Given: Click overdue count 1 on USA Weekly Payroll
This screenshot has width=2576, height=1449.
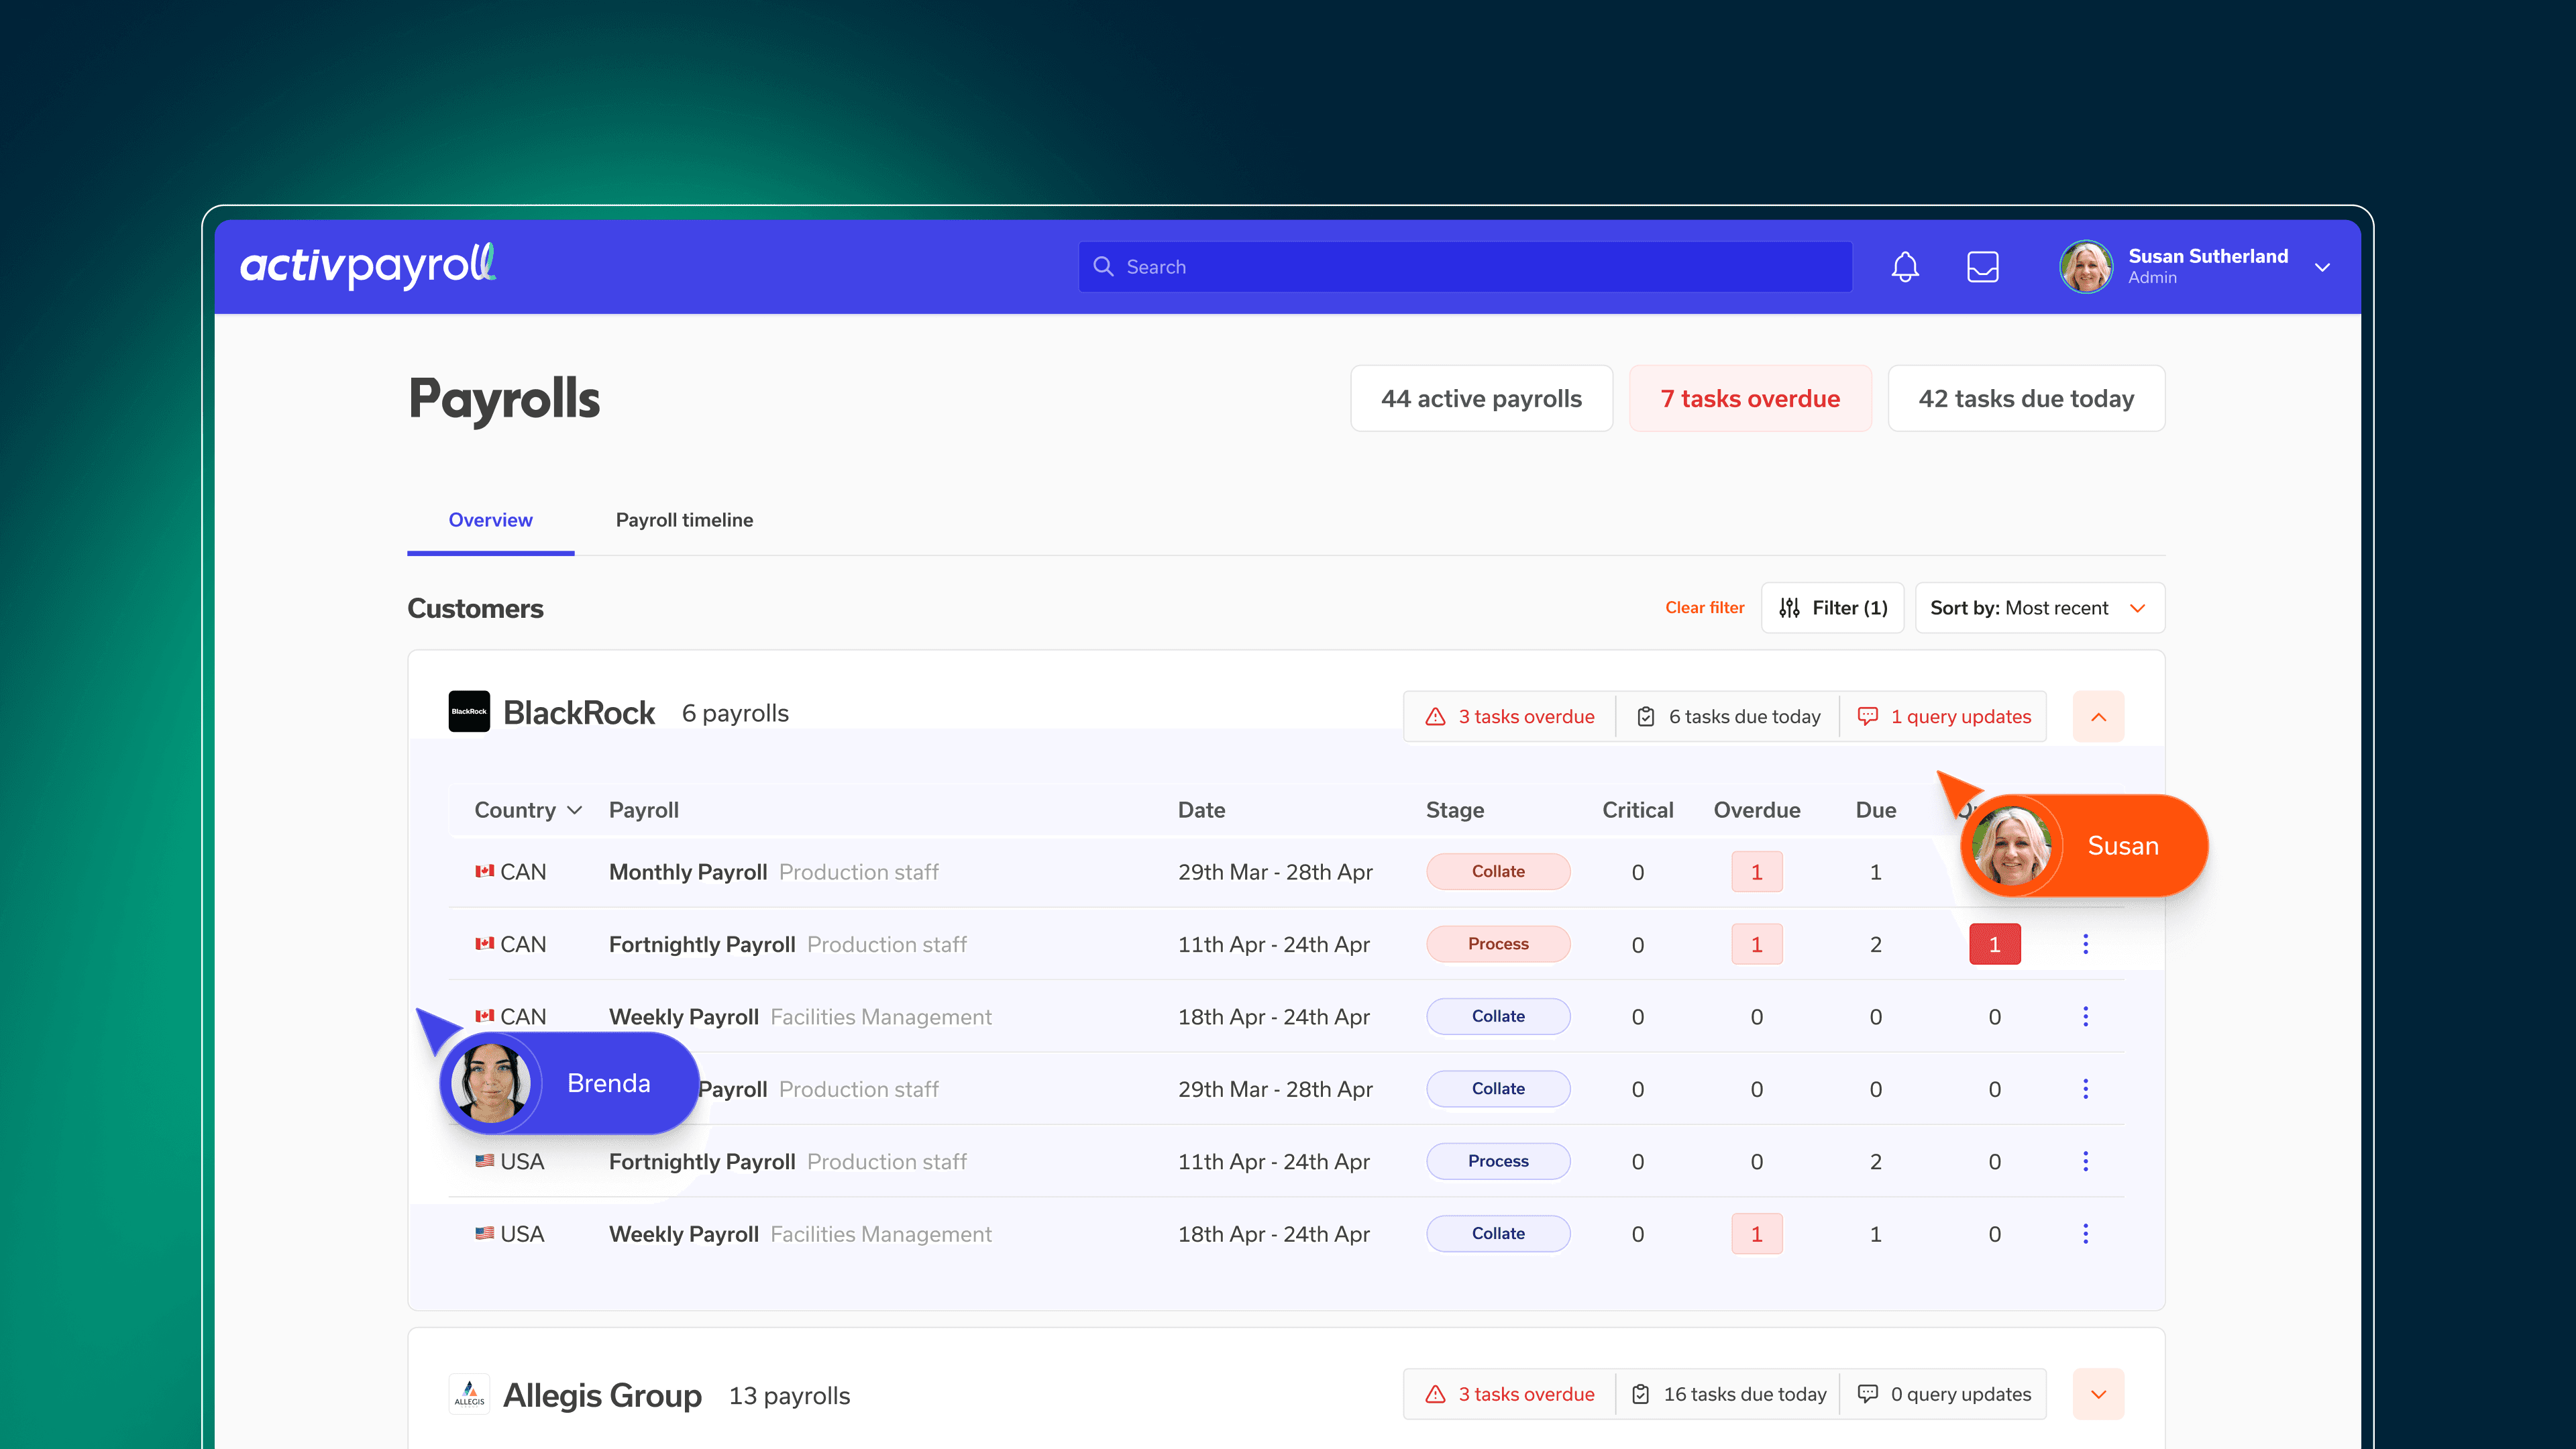Looking at the screenshot, I should 1757,1234.
